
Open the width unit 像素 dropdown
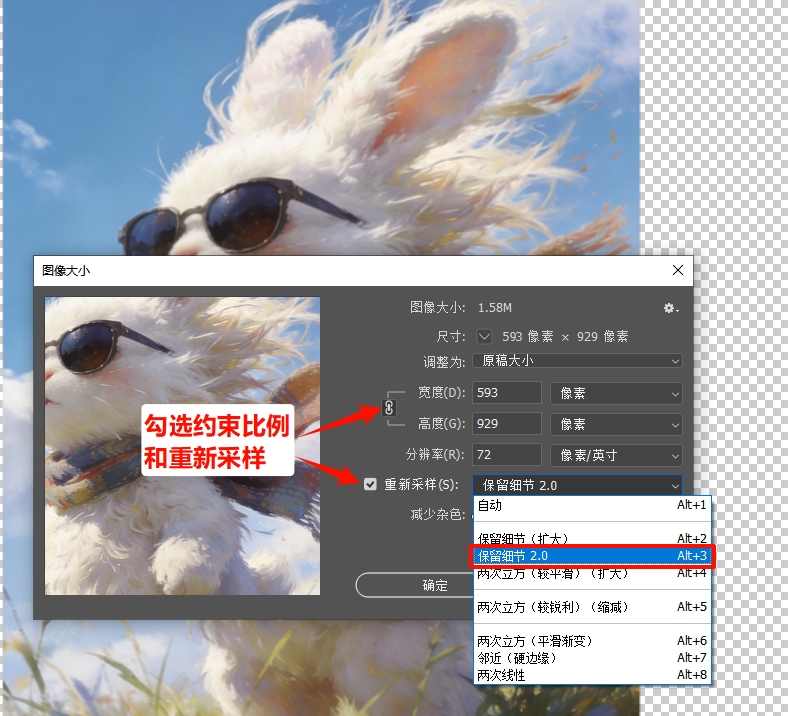(616, 393)
